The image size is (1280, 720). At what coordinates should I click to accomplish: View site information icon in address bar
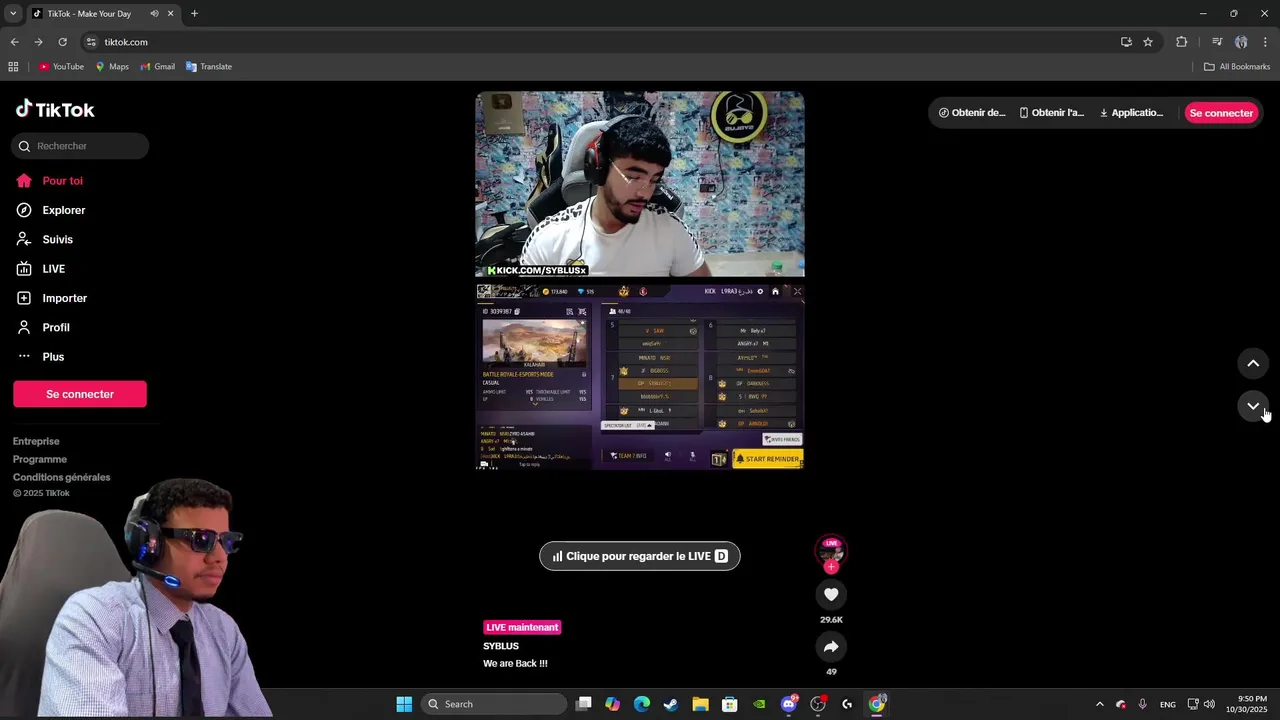[91, 42]
